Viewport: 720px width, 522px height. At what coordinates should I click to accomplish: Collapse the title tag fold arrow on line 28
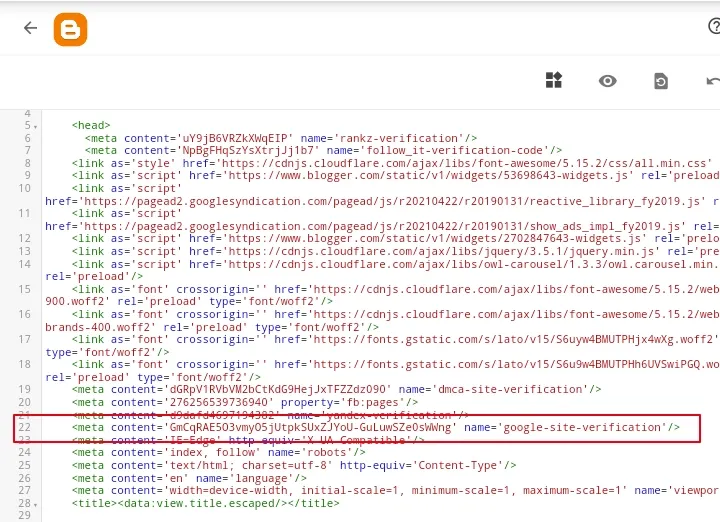point(35,505)
